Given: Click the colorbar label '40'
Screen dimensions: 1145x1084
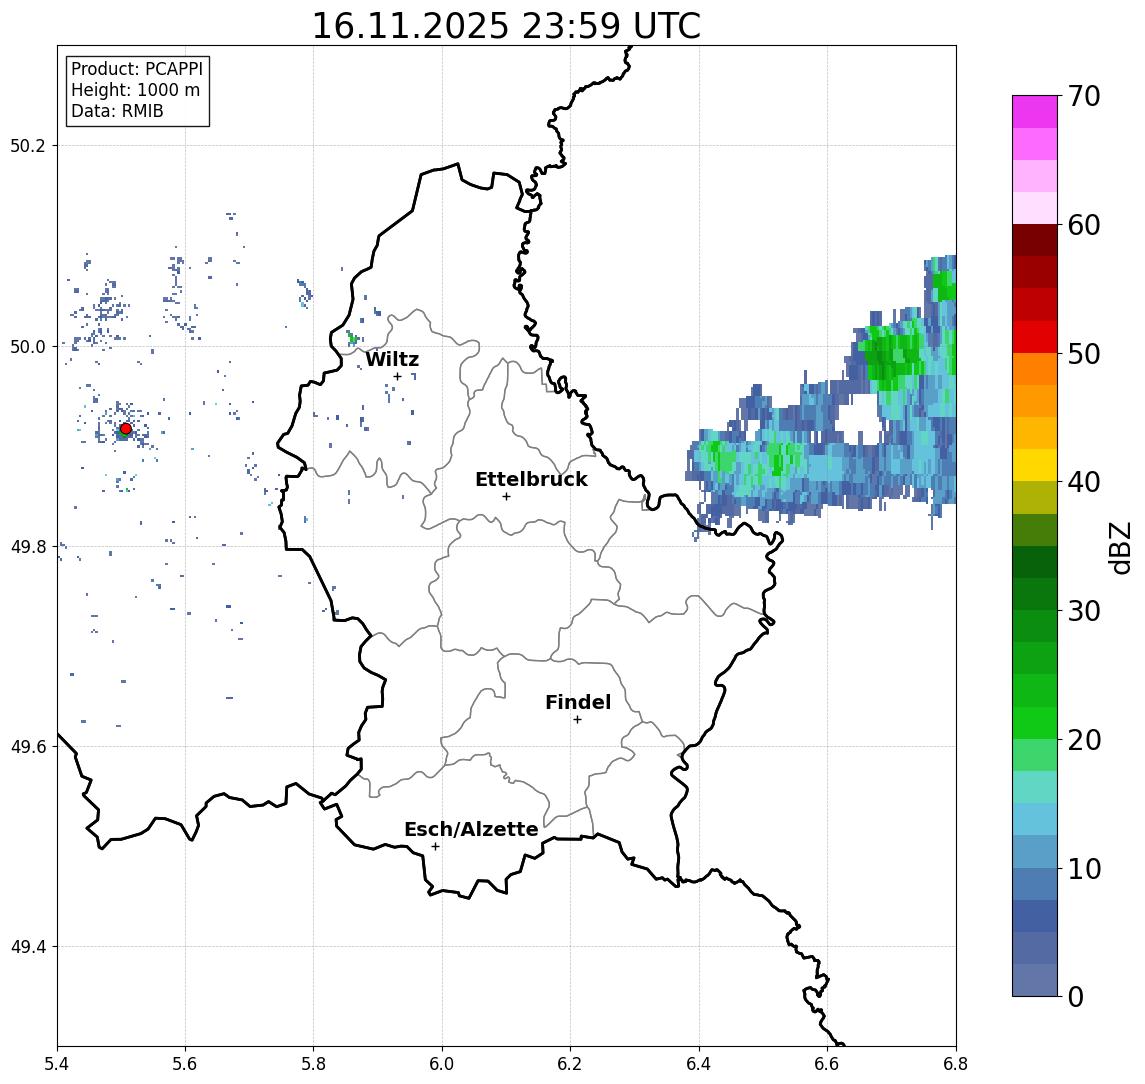Looking at the screenshot, I should pyautogui.click(x=1084, y=481).
